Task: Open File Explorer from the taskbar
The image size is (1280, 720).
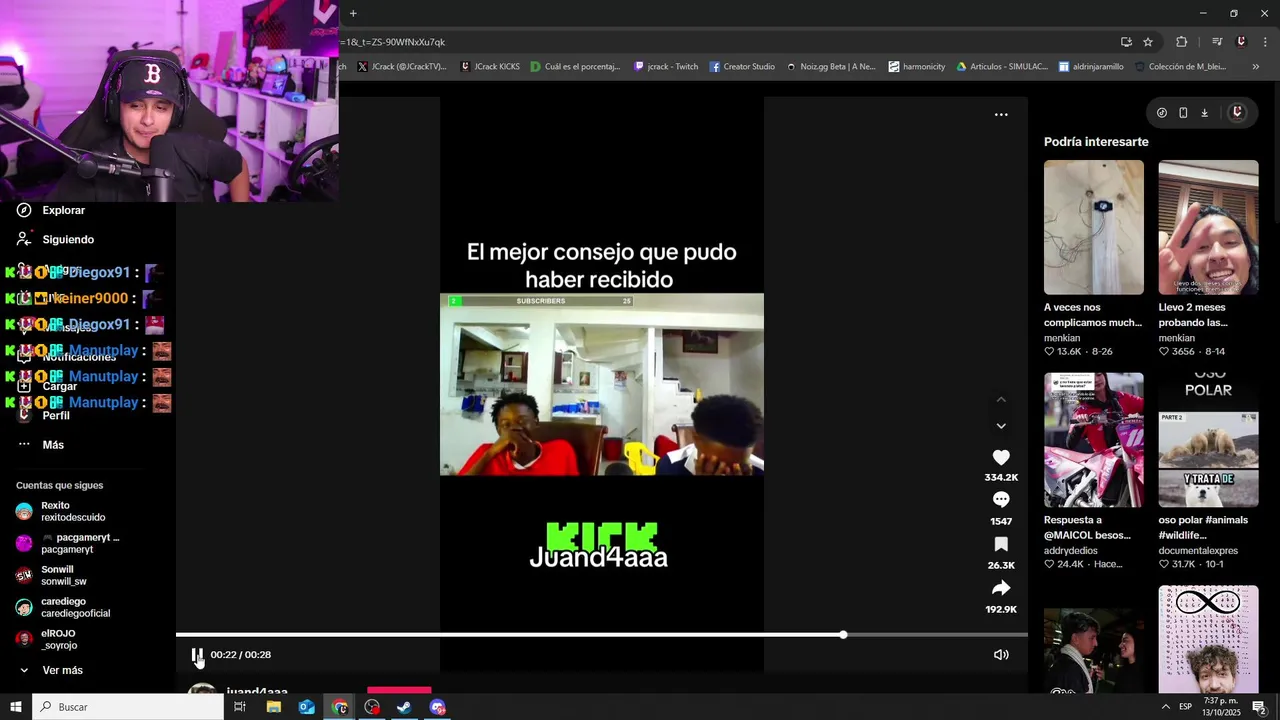Action: pos(273,707)
